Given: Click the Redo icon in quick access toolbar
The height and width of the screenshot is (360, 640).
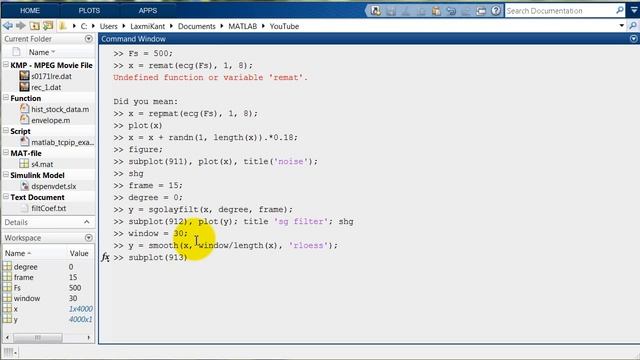Looking at the screenshot, I should pos(466,11).
